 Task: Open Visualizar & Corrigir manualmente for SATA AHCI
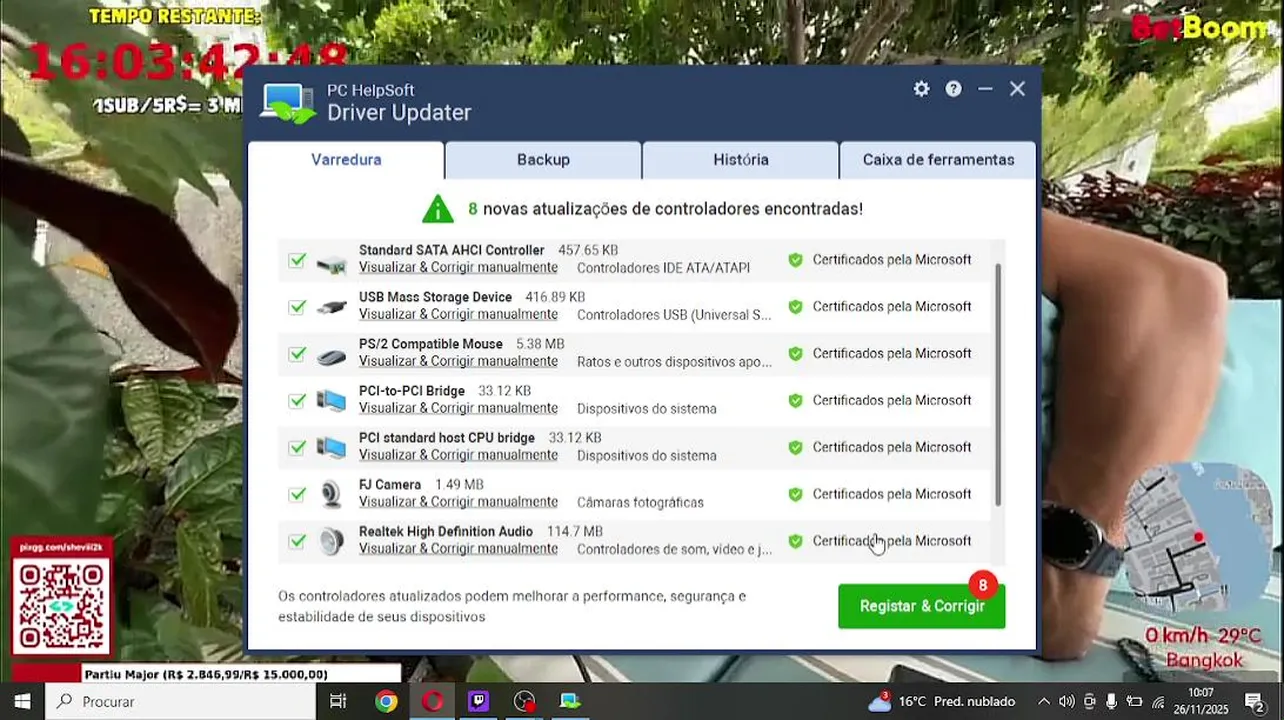pyautogui.click(x=458, y=268)
